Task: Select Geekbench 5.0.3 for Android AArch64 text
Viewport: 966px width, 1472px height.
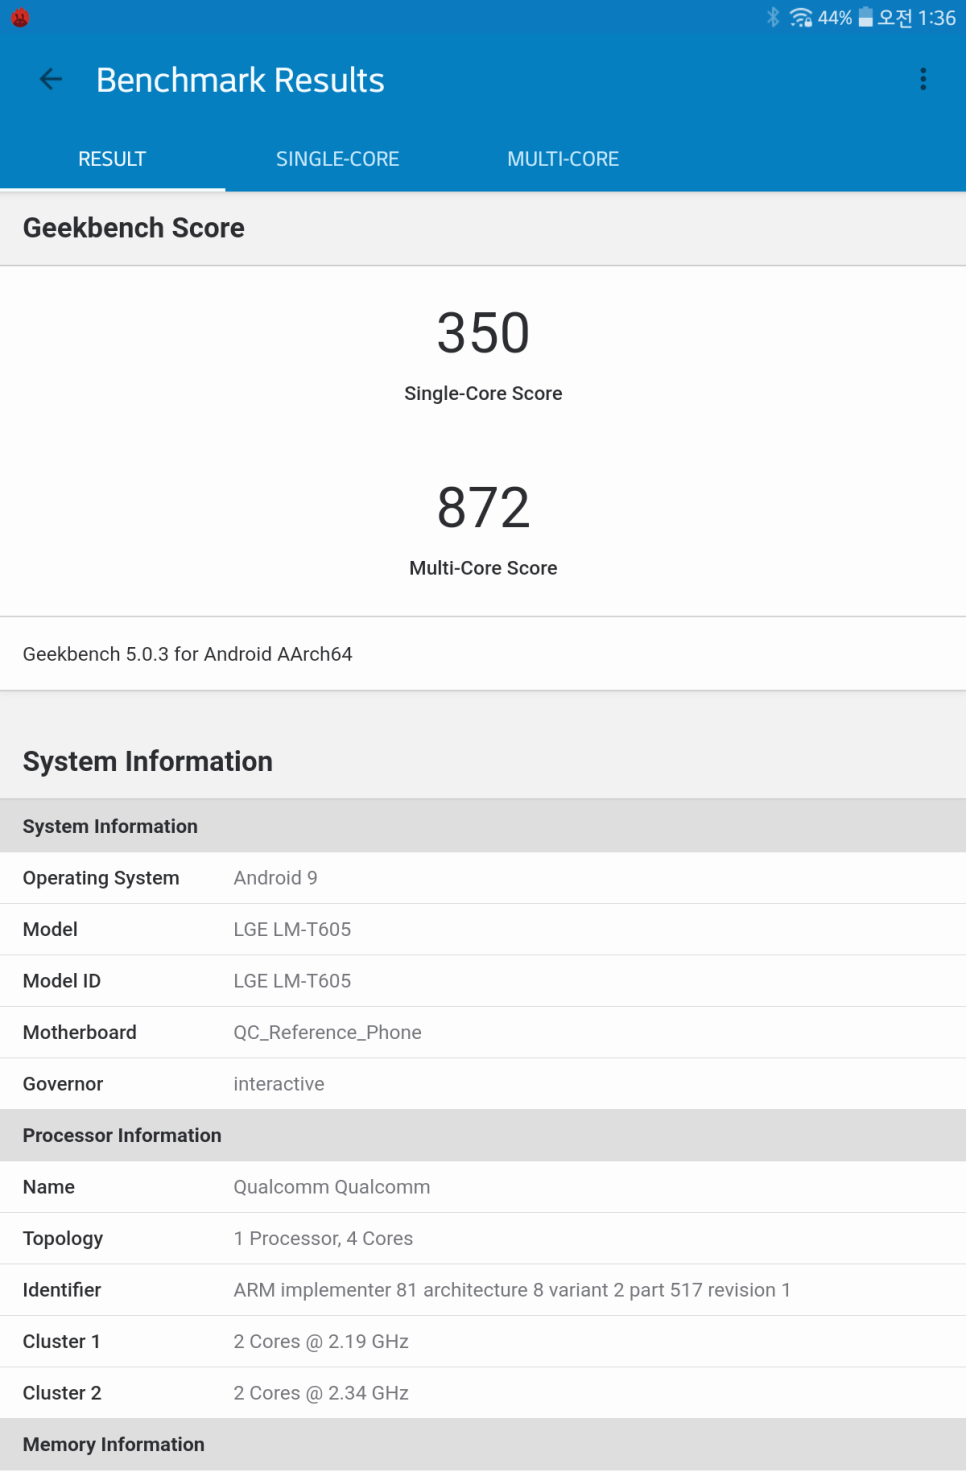Action: (188, 654)
